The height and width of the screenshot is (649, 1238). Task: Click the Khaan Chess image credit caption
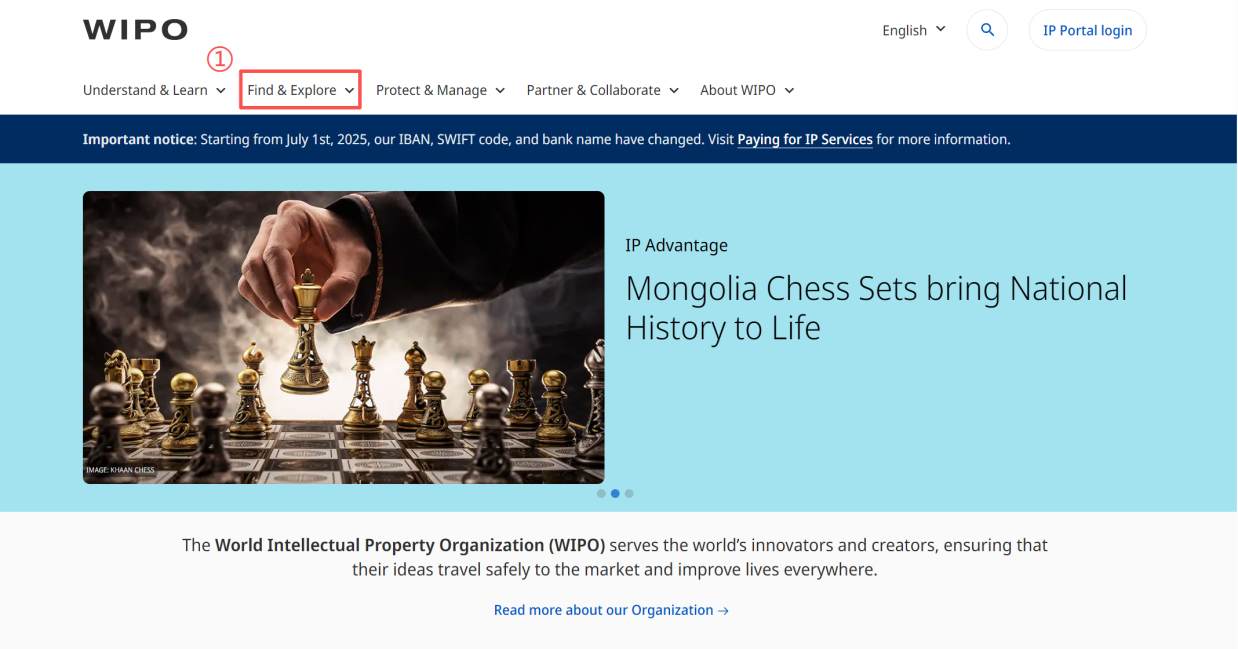pos(120,470)
